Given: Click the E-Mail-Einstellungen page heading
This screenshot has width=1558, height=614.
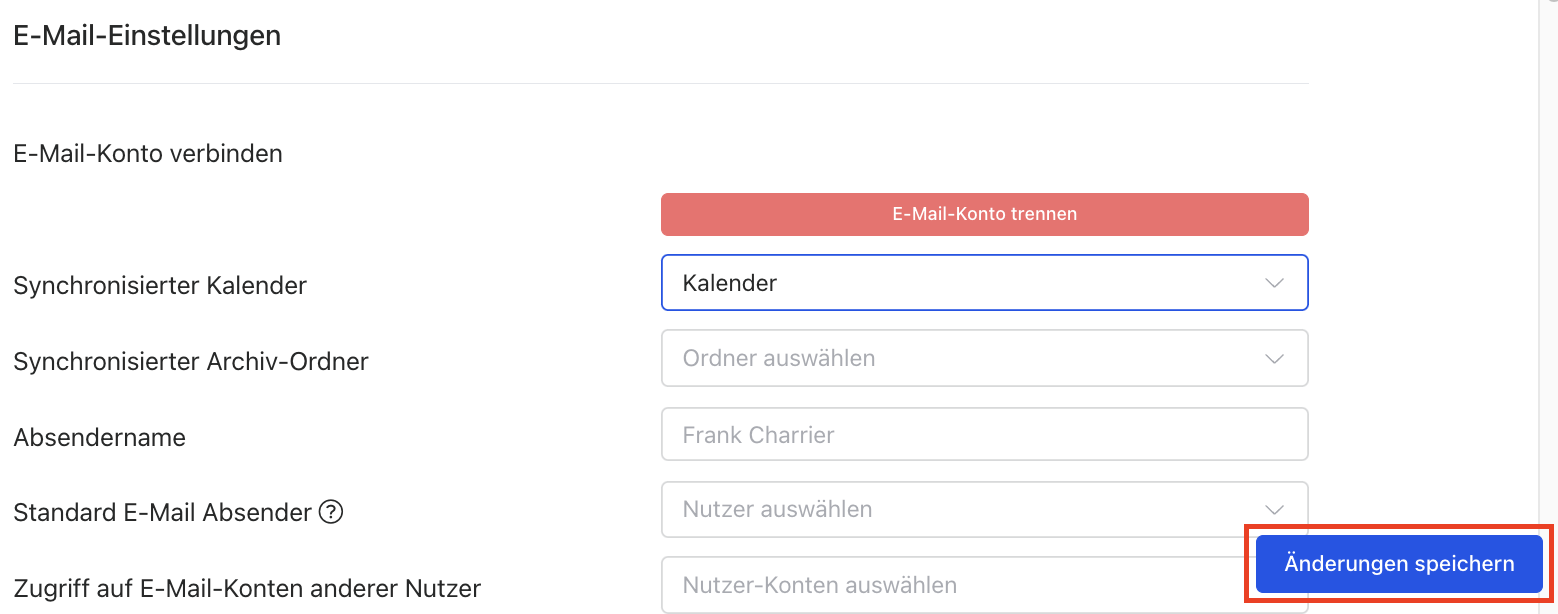Looking at the screenshot, I should (x=147, y=36).
